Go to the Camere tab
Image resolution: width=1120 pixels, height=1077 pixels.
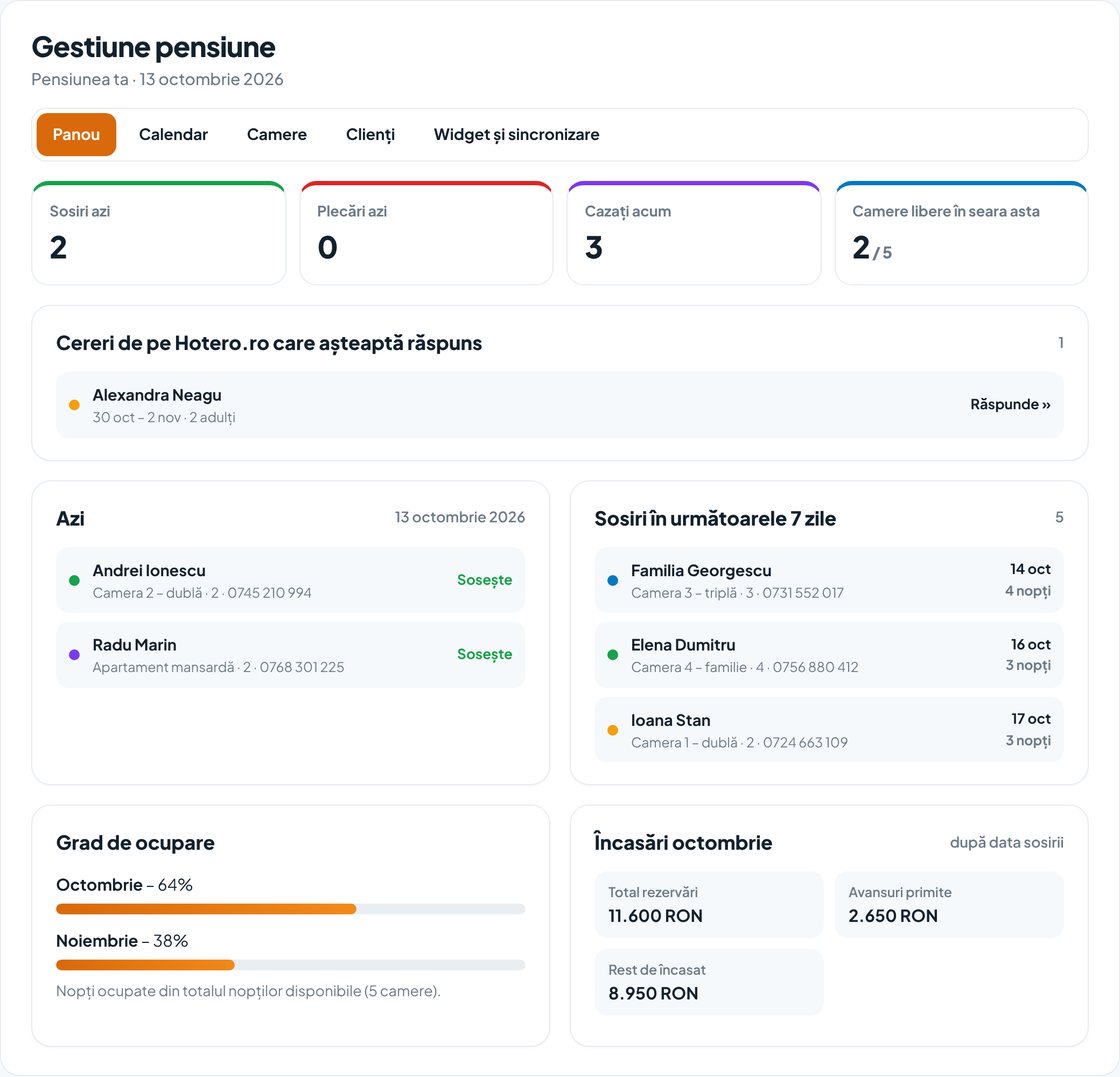pyautogui.click(x=276, y=134)
